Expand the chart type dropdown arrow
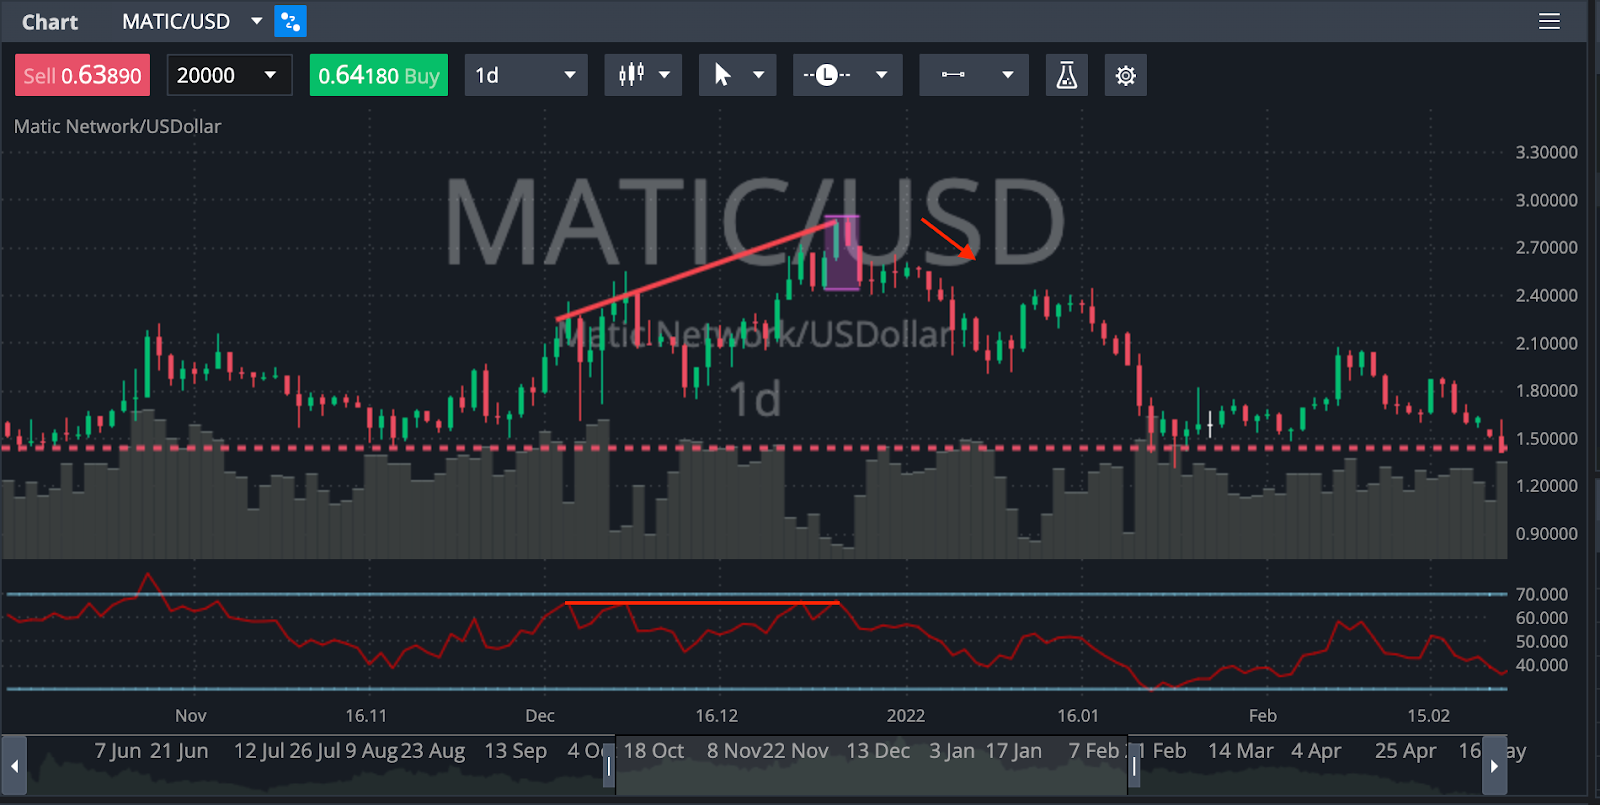This screenshot has width=1600, height=805. coord(664,75)
